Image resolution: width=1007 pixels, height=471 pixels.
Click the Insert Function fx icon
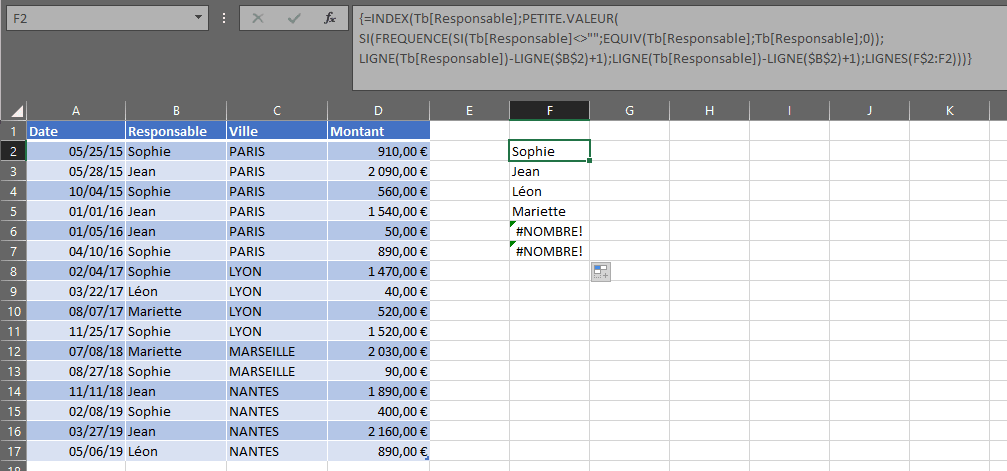(329, 18)
